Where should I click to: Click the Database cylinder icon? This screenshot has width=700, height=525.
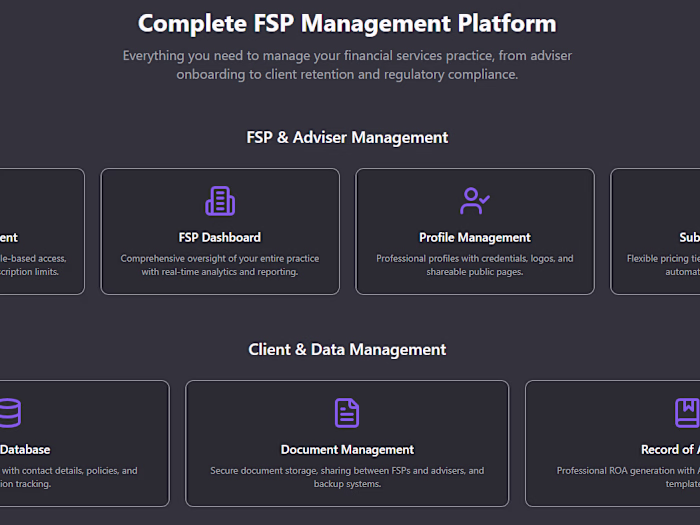(10, 413)
